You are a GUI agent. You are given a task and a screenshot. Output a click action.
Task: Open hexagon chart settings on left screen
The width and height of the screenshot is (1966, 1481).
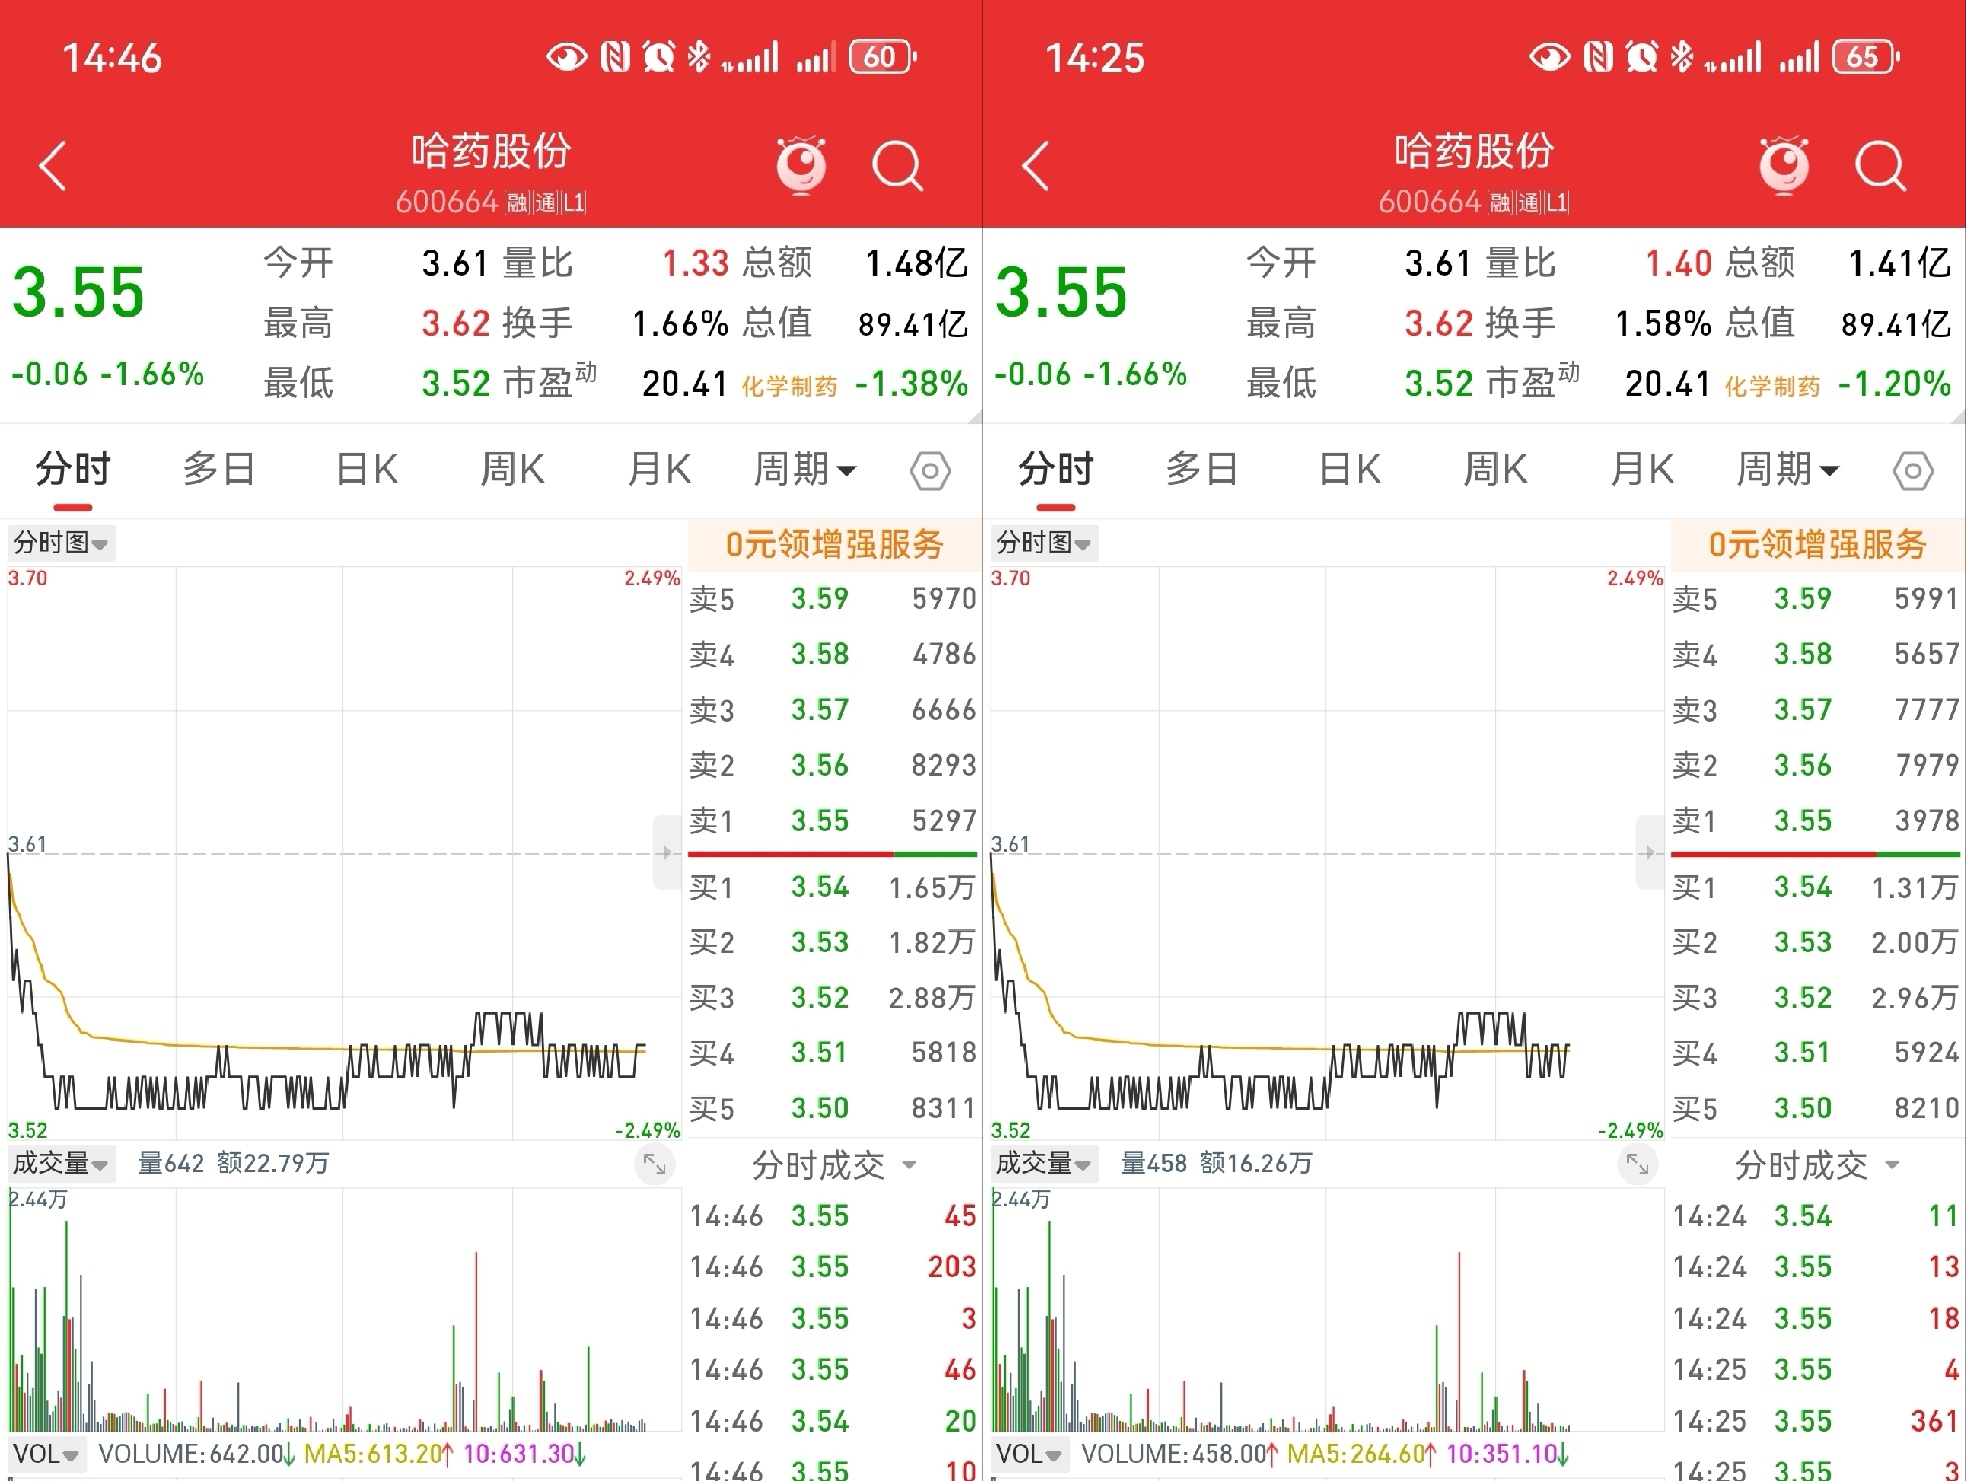pyautogui.click(x=930, y=471)
